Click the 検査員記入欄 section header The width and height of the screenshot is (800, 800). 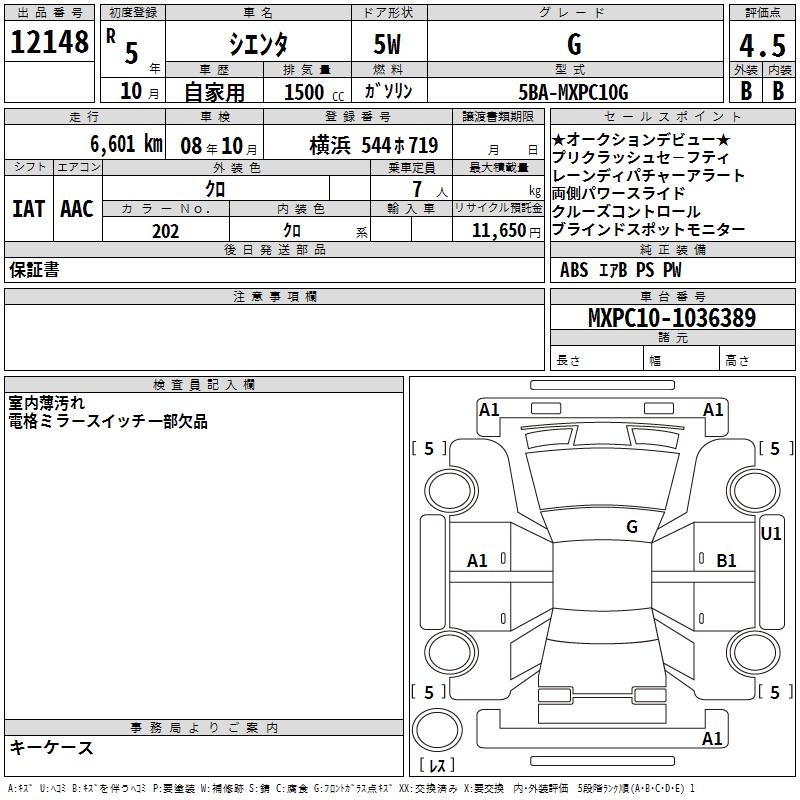204,385
